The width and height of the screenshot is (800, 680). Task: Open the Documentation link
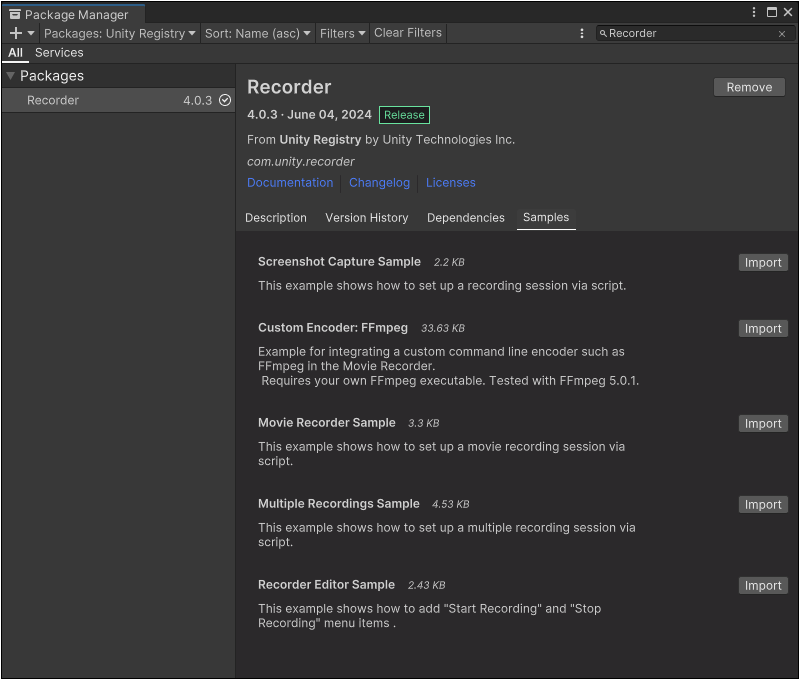tap(290, 183)
